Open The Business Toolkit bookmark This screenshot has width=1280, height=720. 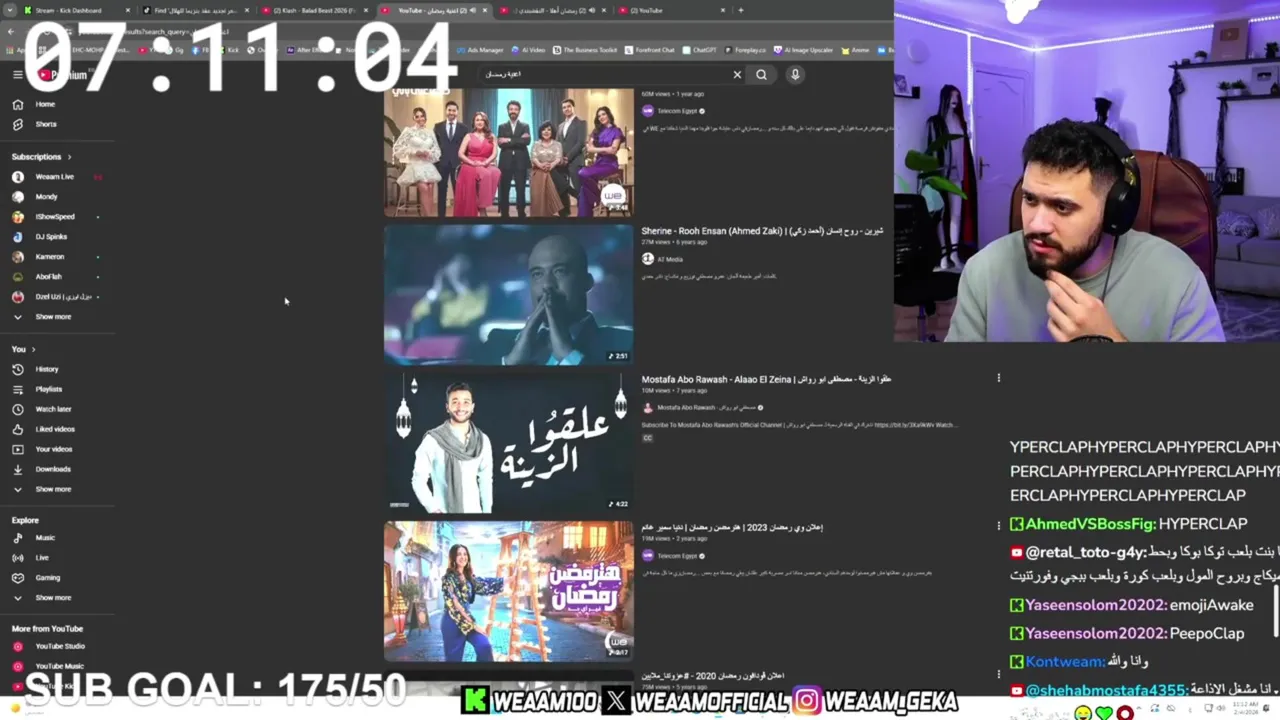click(585, 49)
